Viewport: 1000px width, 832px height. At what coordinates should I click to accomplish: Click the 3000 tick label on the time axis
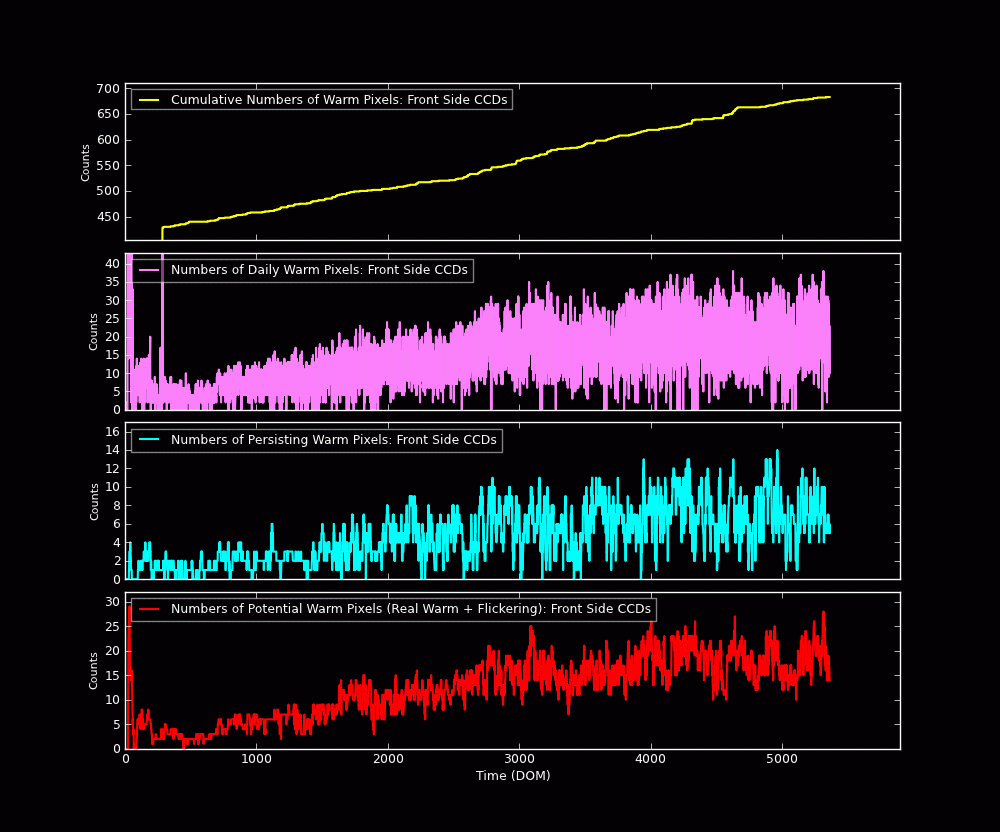[x=519, y=759]
